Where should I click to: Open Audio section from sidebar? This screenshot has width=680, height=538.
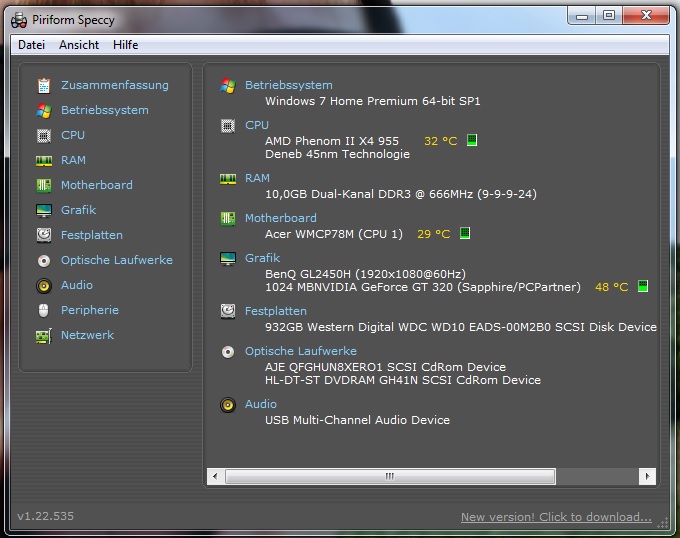[77, 285]
